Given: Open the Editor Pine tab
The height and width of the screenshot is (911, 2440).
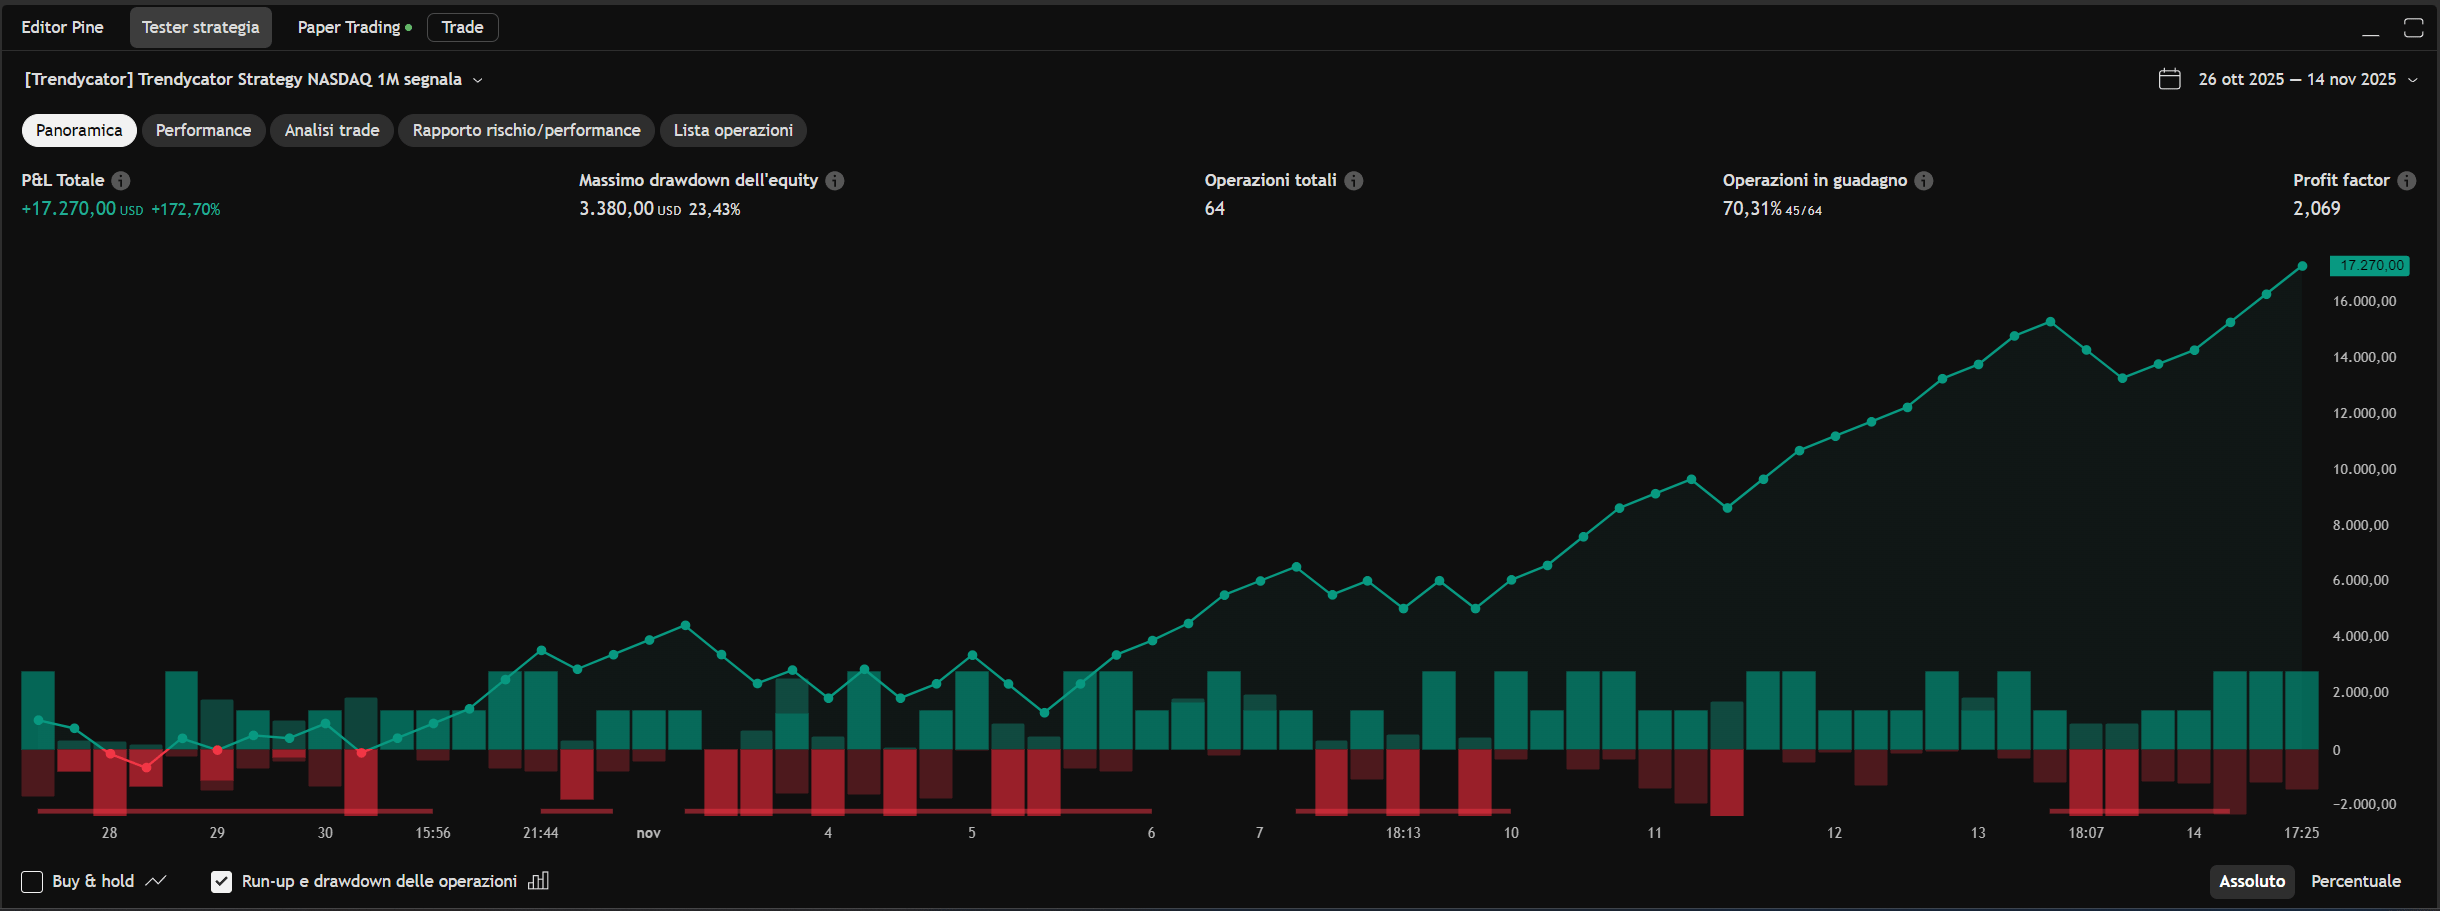Looking at the screenshot, I should (x=62, y=27).
